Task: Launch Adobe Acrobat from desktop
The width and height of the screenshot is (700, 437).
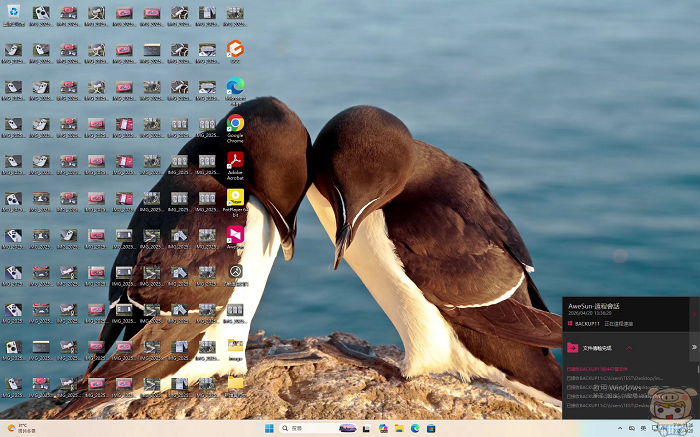Action: (235, 161)
